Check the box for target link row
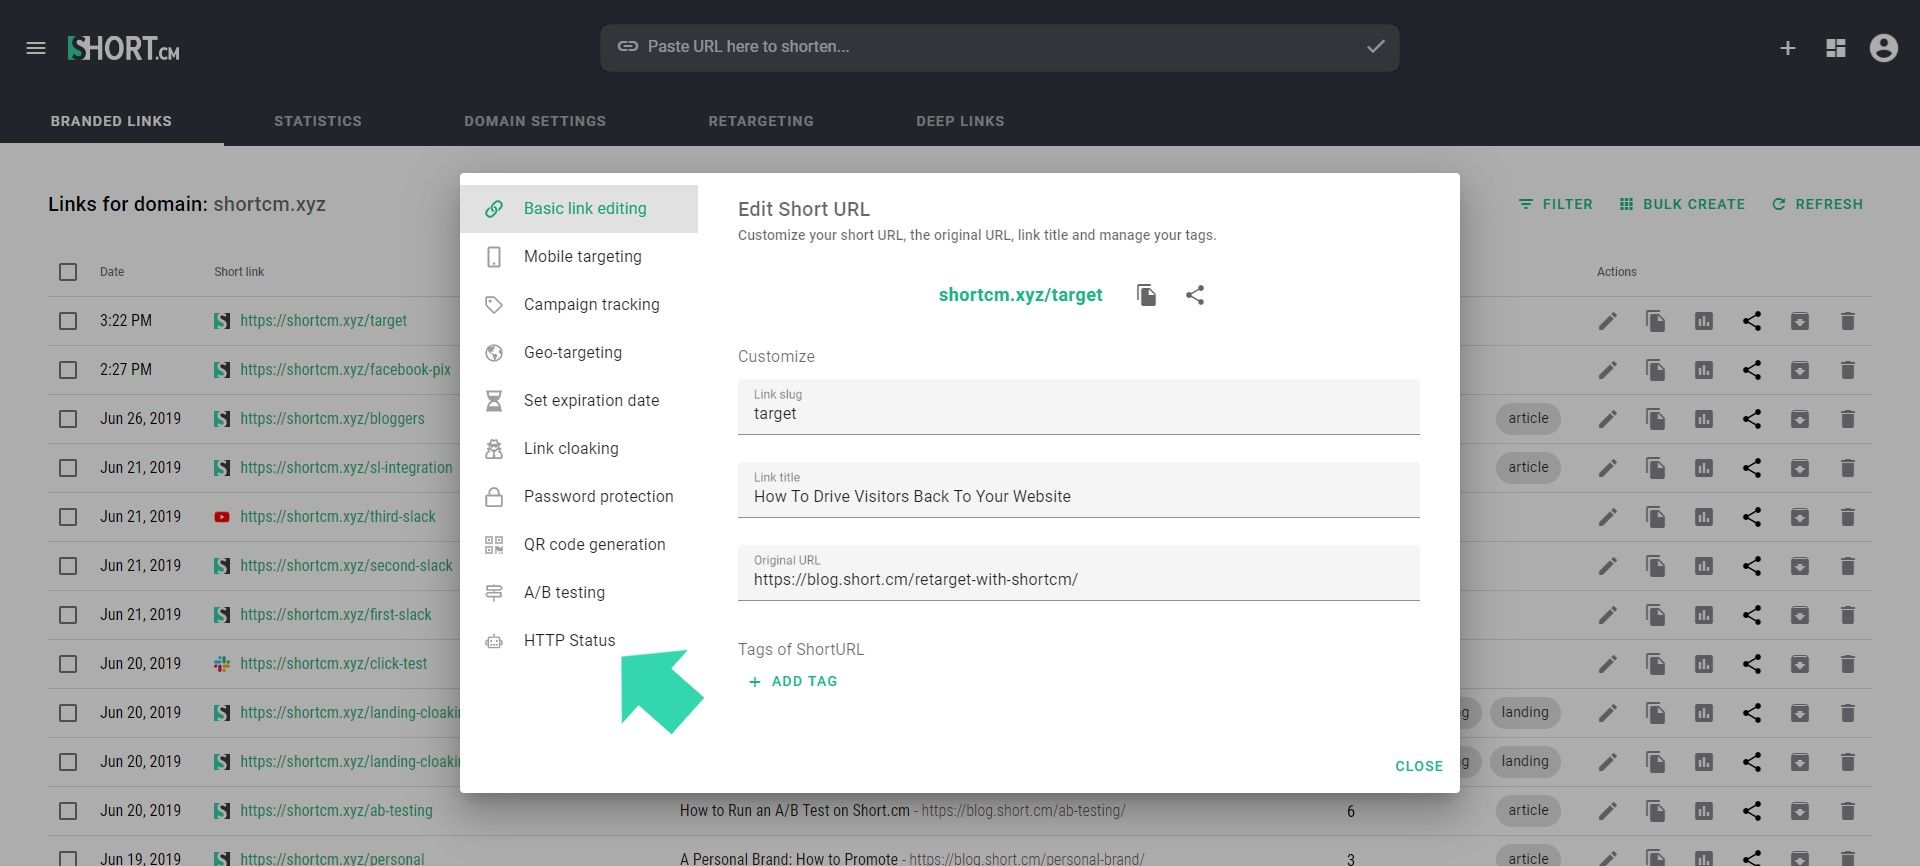 pyautogui.click(x=68, y=321)
